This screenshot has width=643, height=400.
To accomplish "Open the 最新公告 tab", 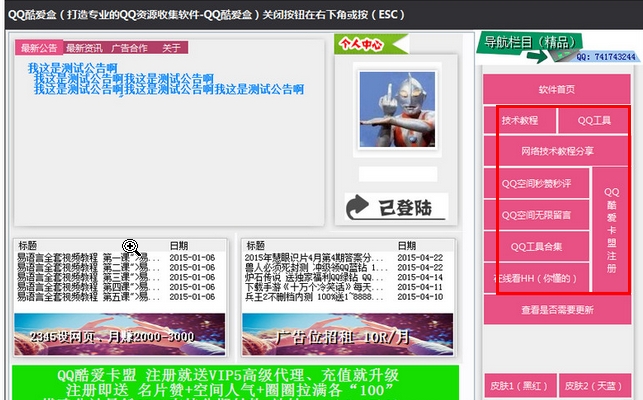I will pos(39,48).
